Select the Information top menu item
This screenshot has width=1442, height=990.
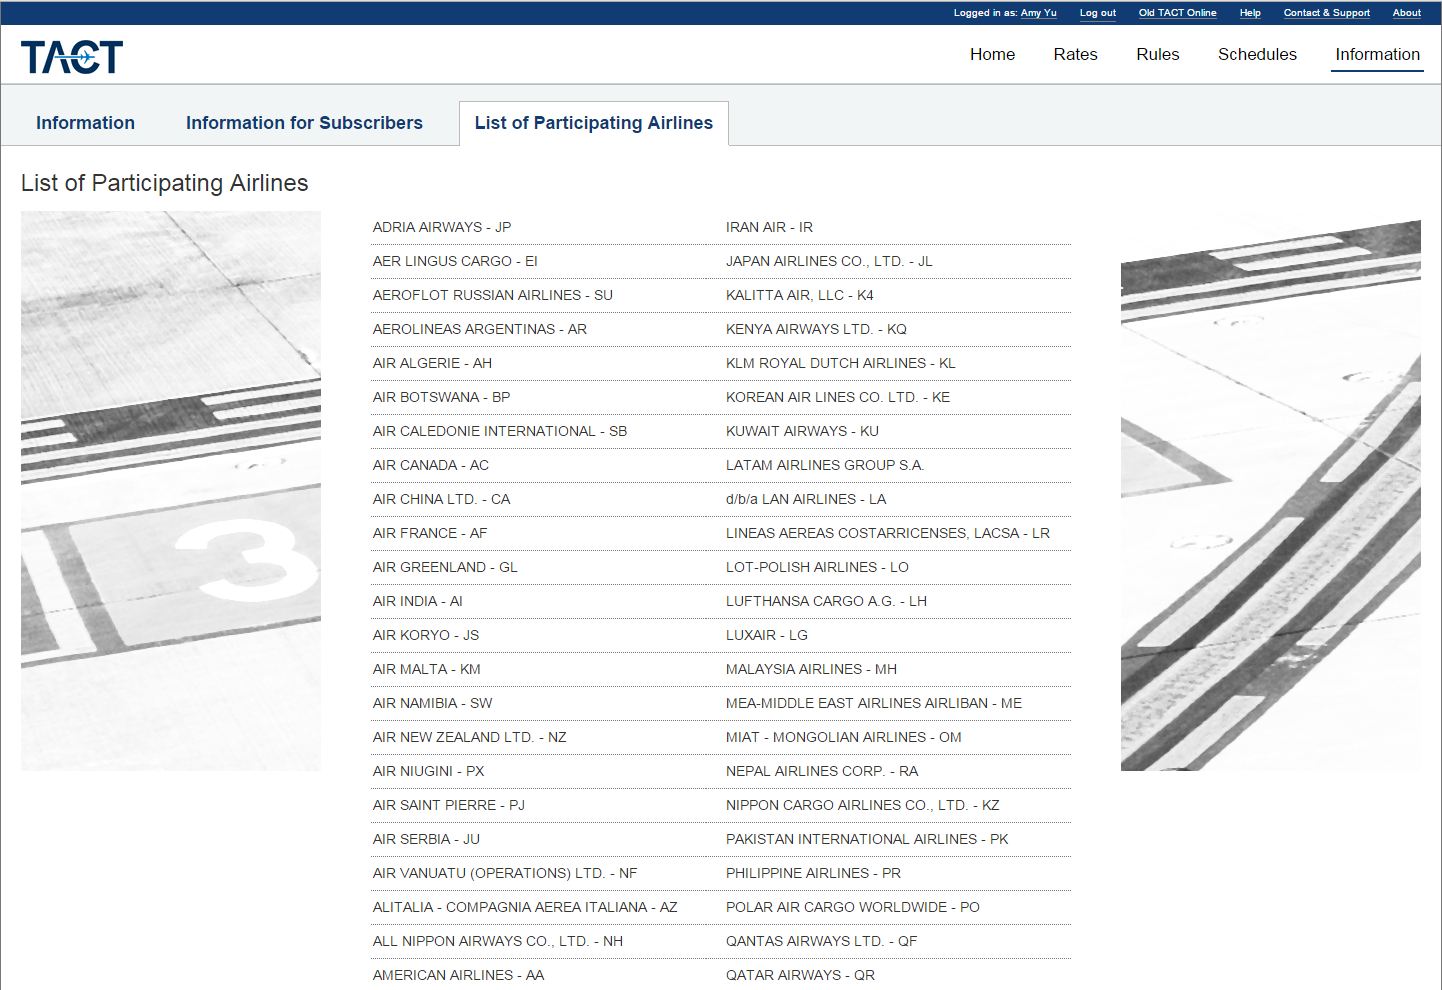pos(1377,55)
